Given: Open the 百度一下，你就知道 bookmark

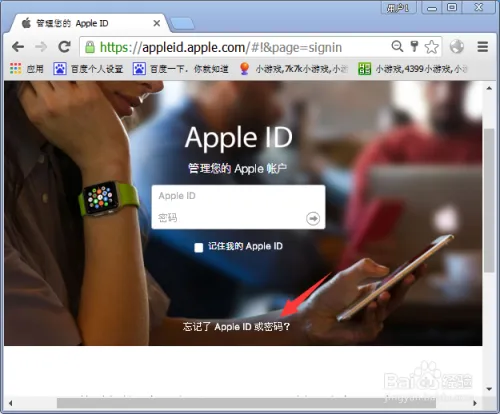Looking at the screenshot, I should [x=181, y=69].
